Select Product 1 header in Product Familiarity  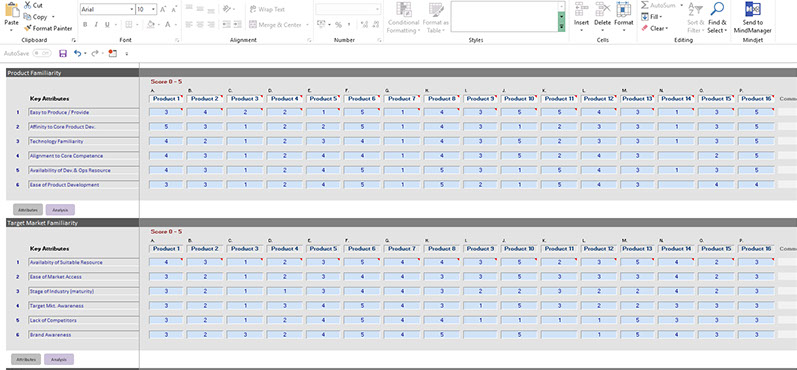point(166,99)
